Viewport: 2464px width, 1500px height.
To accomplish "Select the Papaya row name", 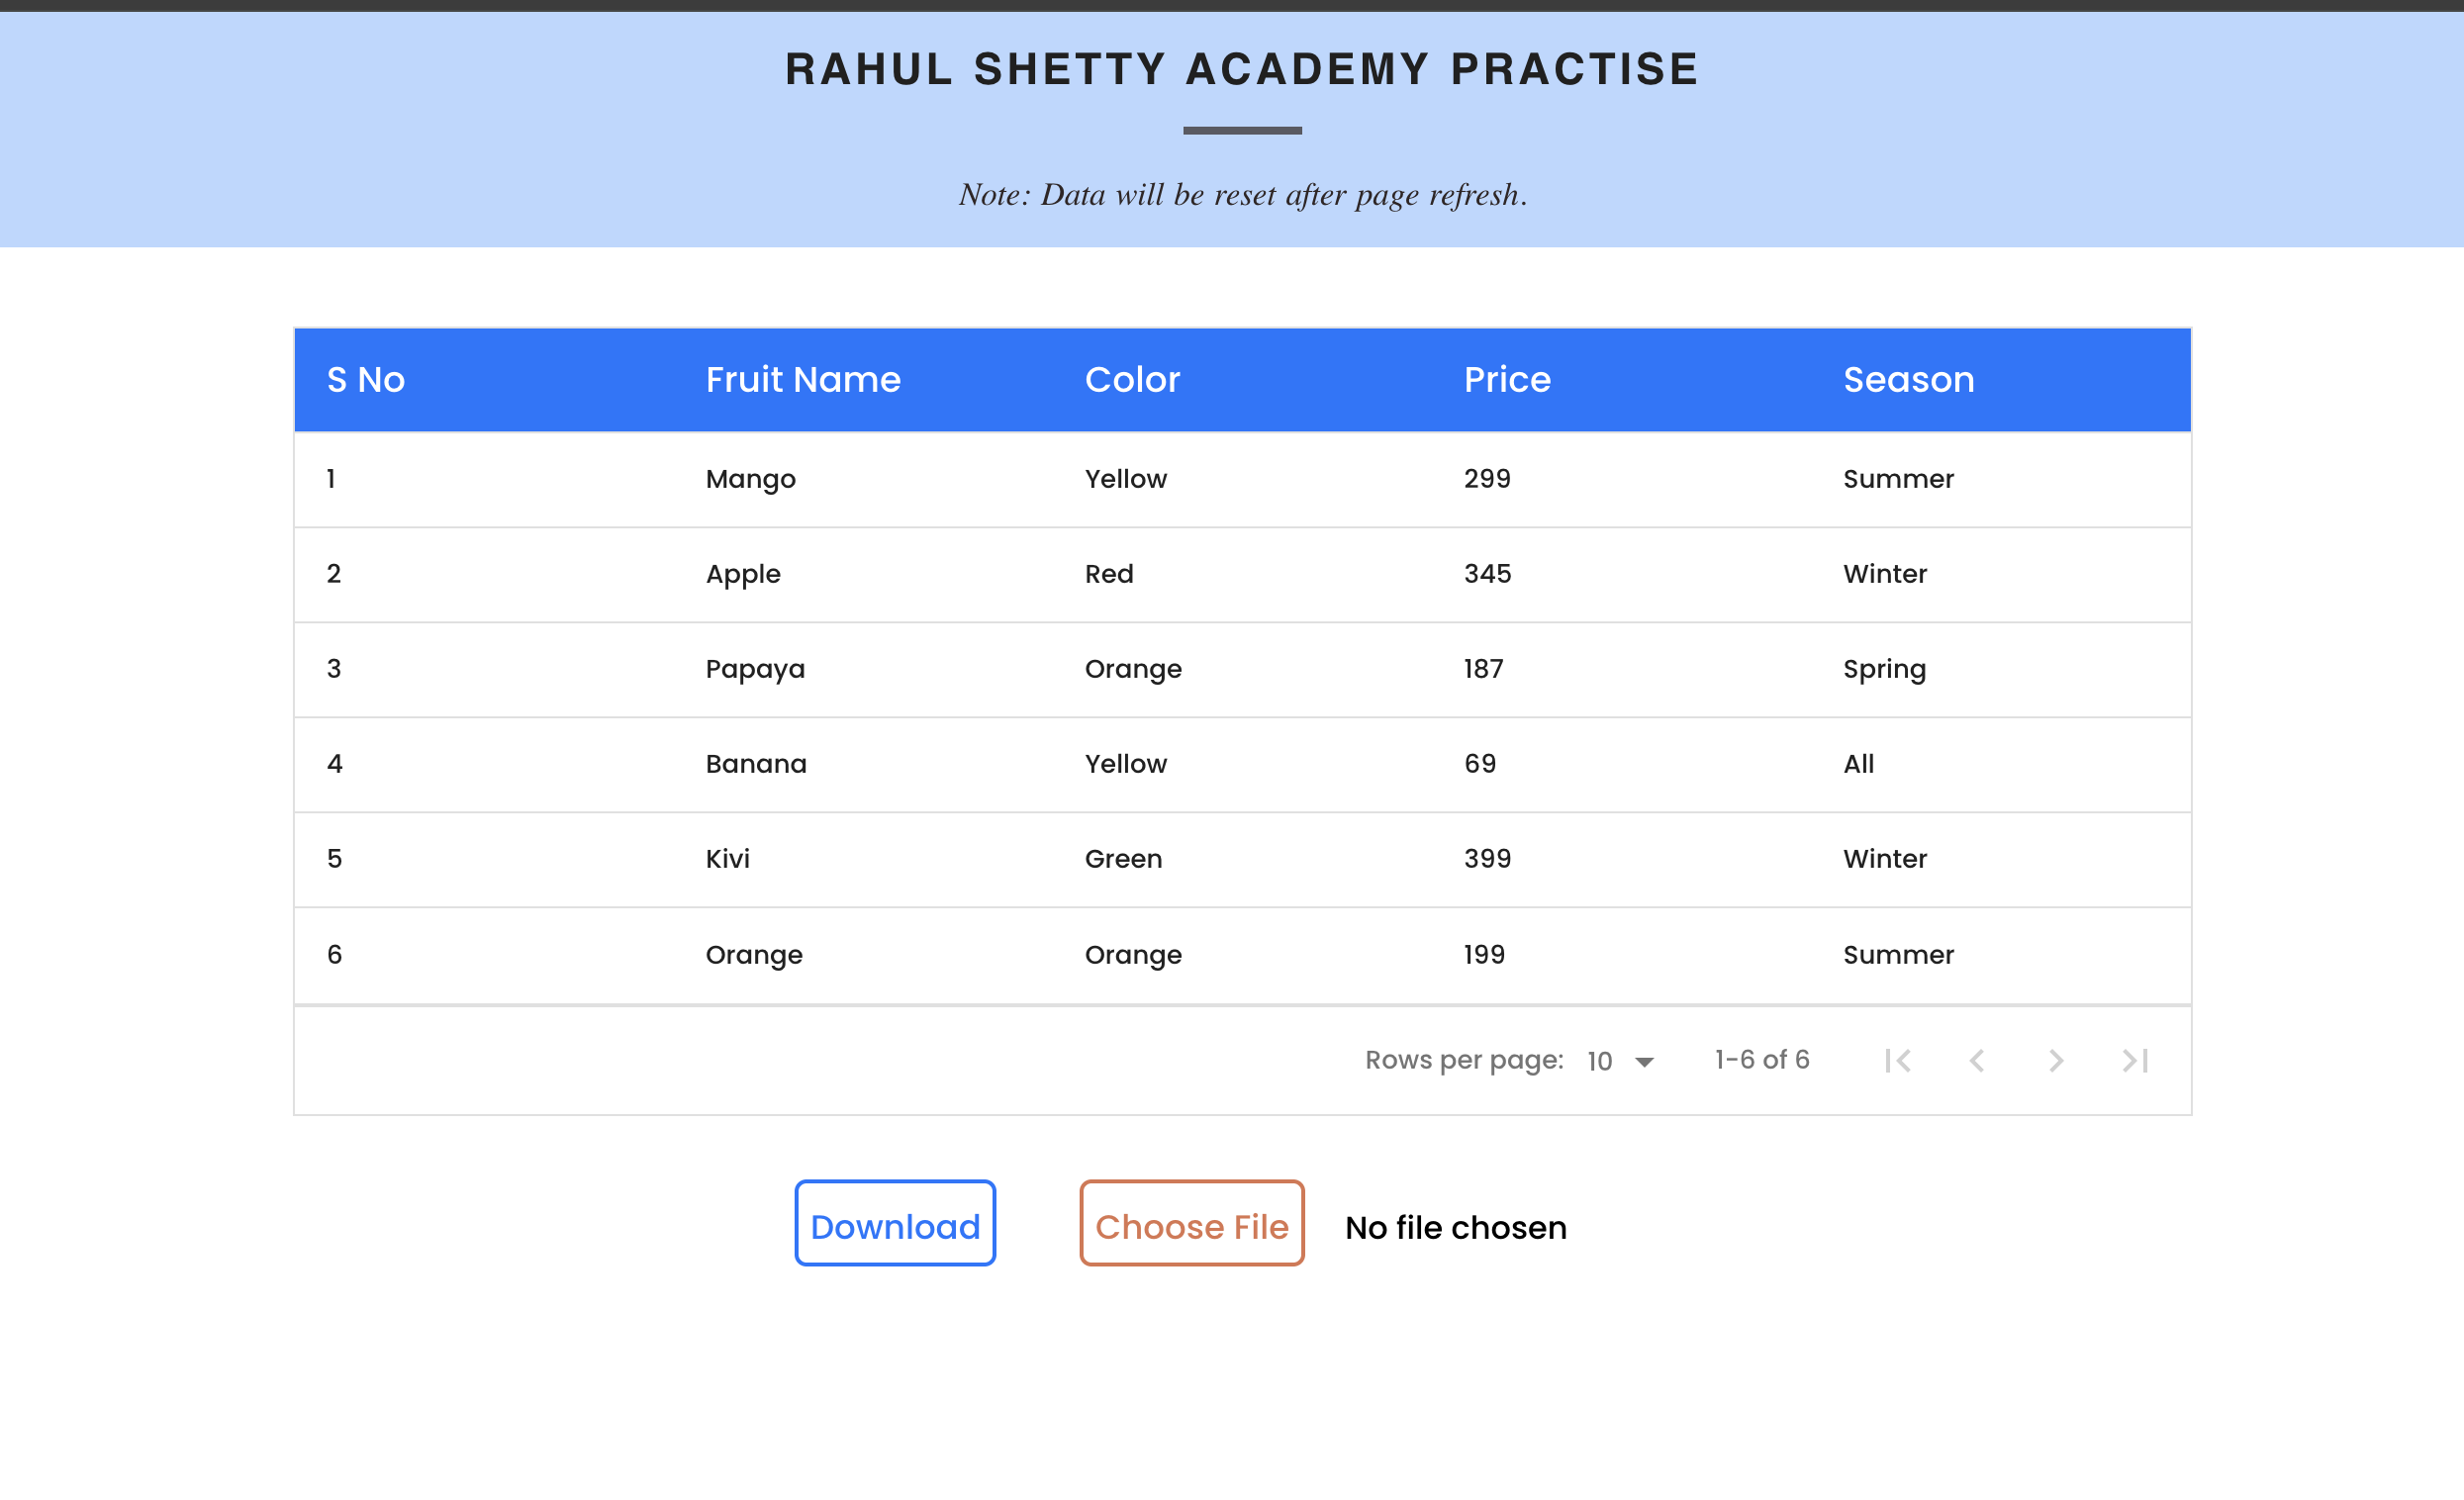I will coord(755,670).
